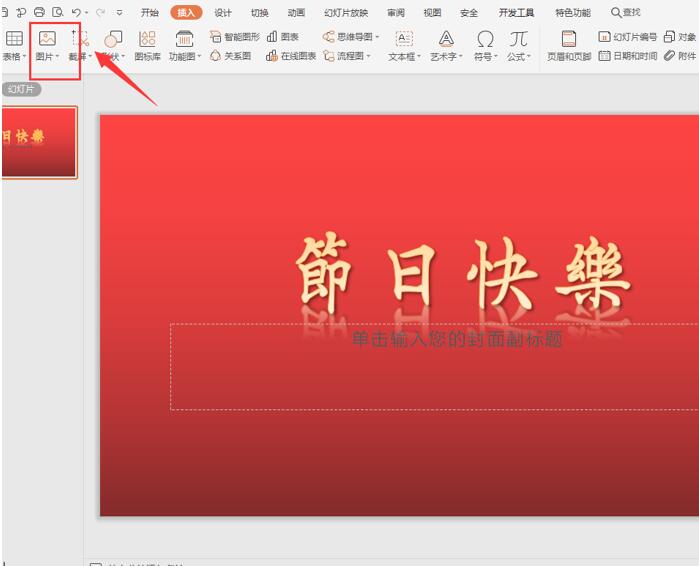699x566 pixels.
Task: Switch to the 设计 tab
Action: (x=222, y=12)
